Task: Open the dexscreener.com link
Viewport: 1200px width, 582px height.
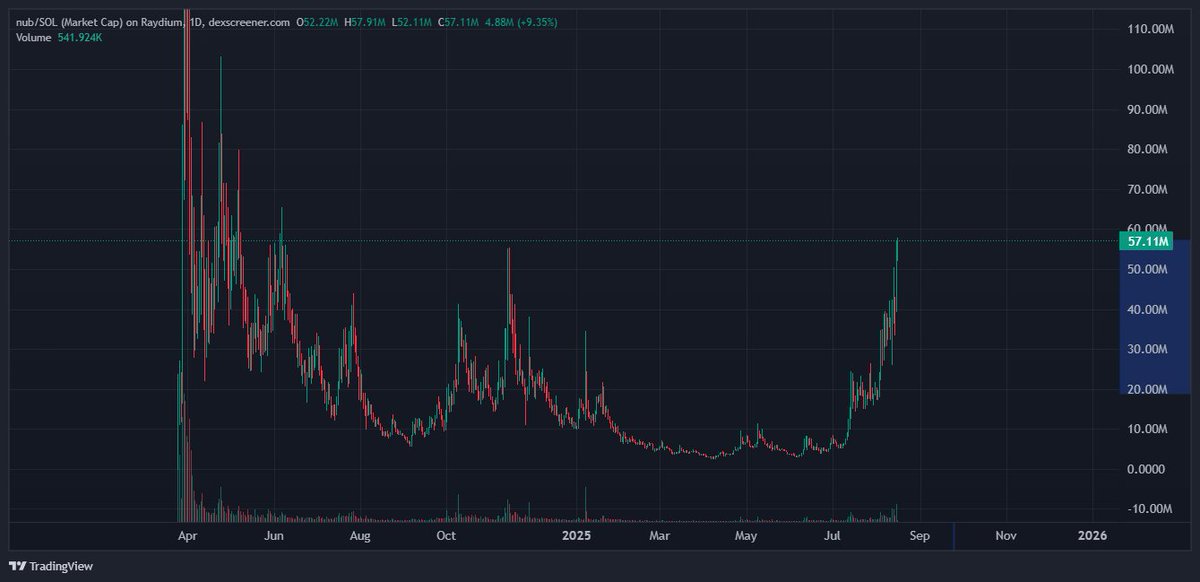Action: pyautogui.click(x=248, y=19)
